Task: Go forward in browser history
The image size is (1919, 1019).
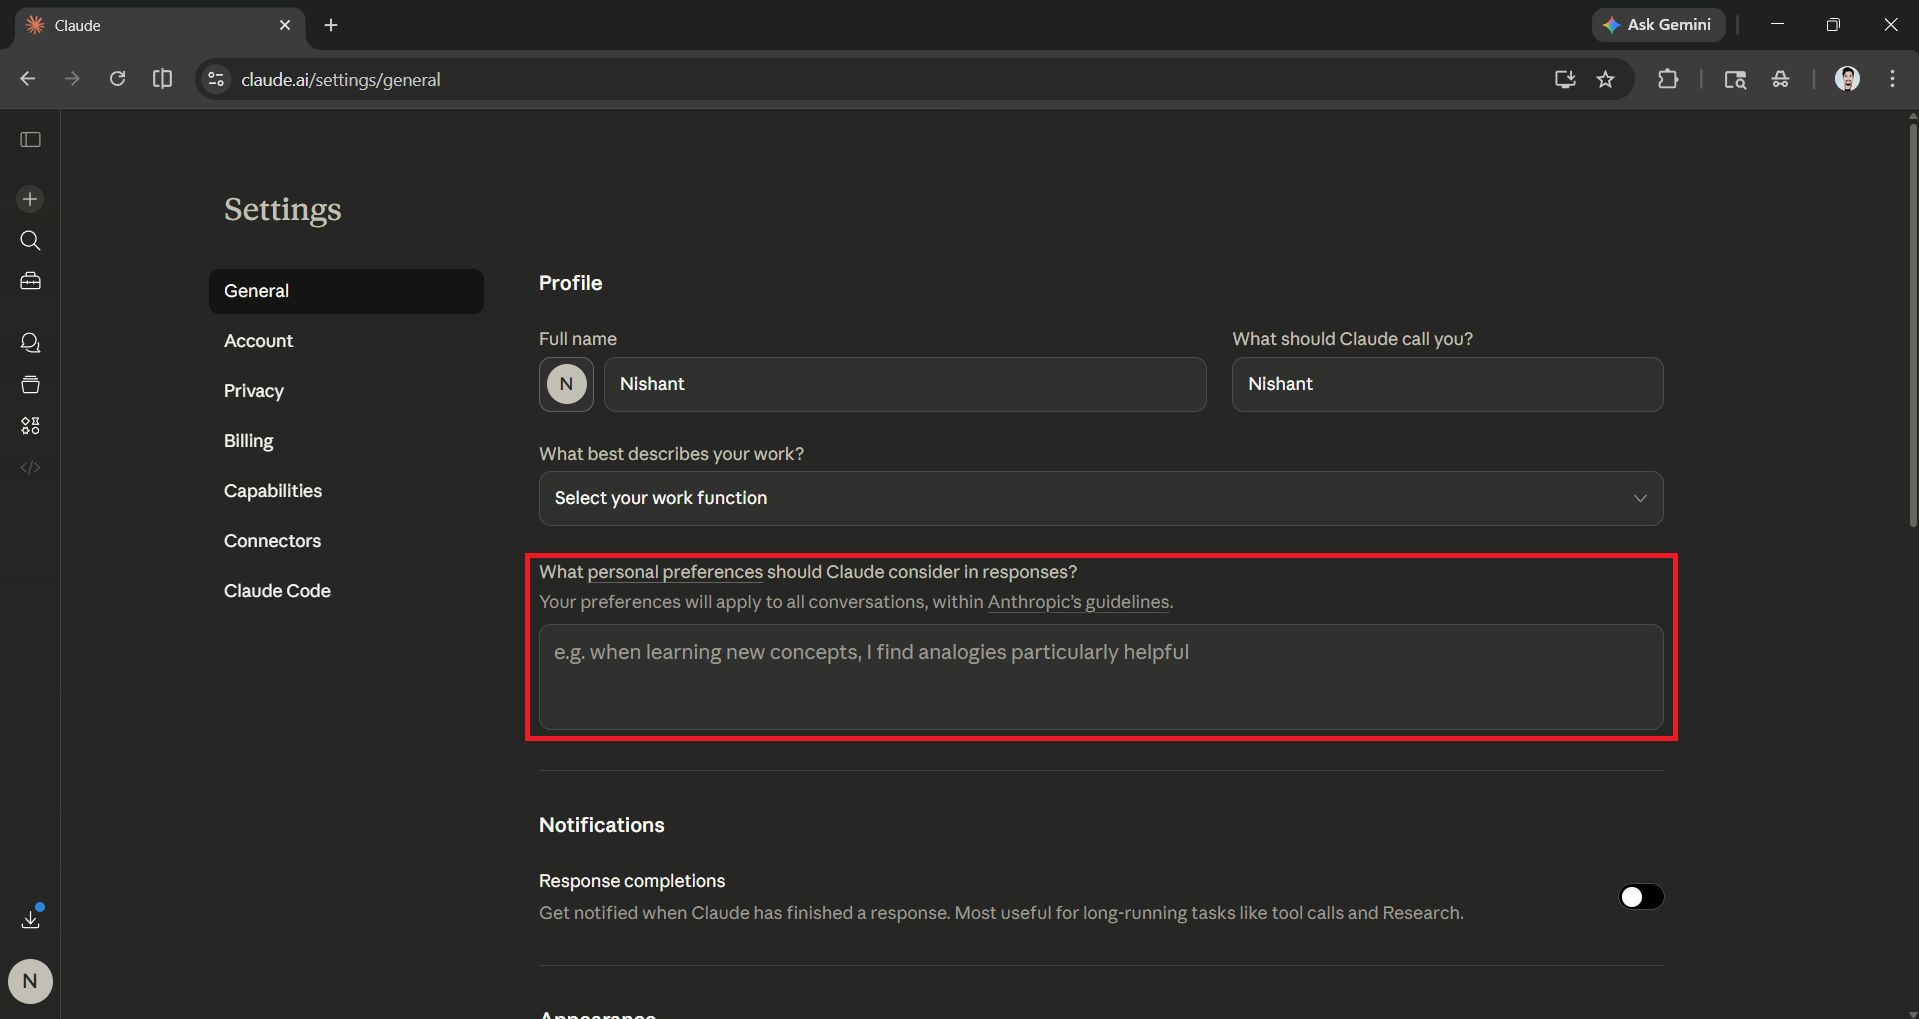Action: pyautogui.click(x=72, y=79)
